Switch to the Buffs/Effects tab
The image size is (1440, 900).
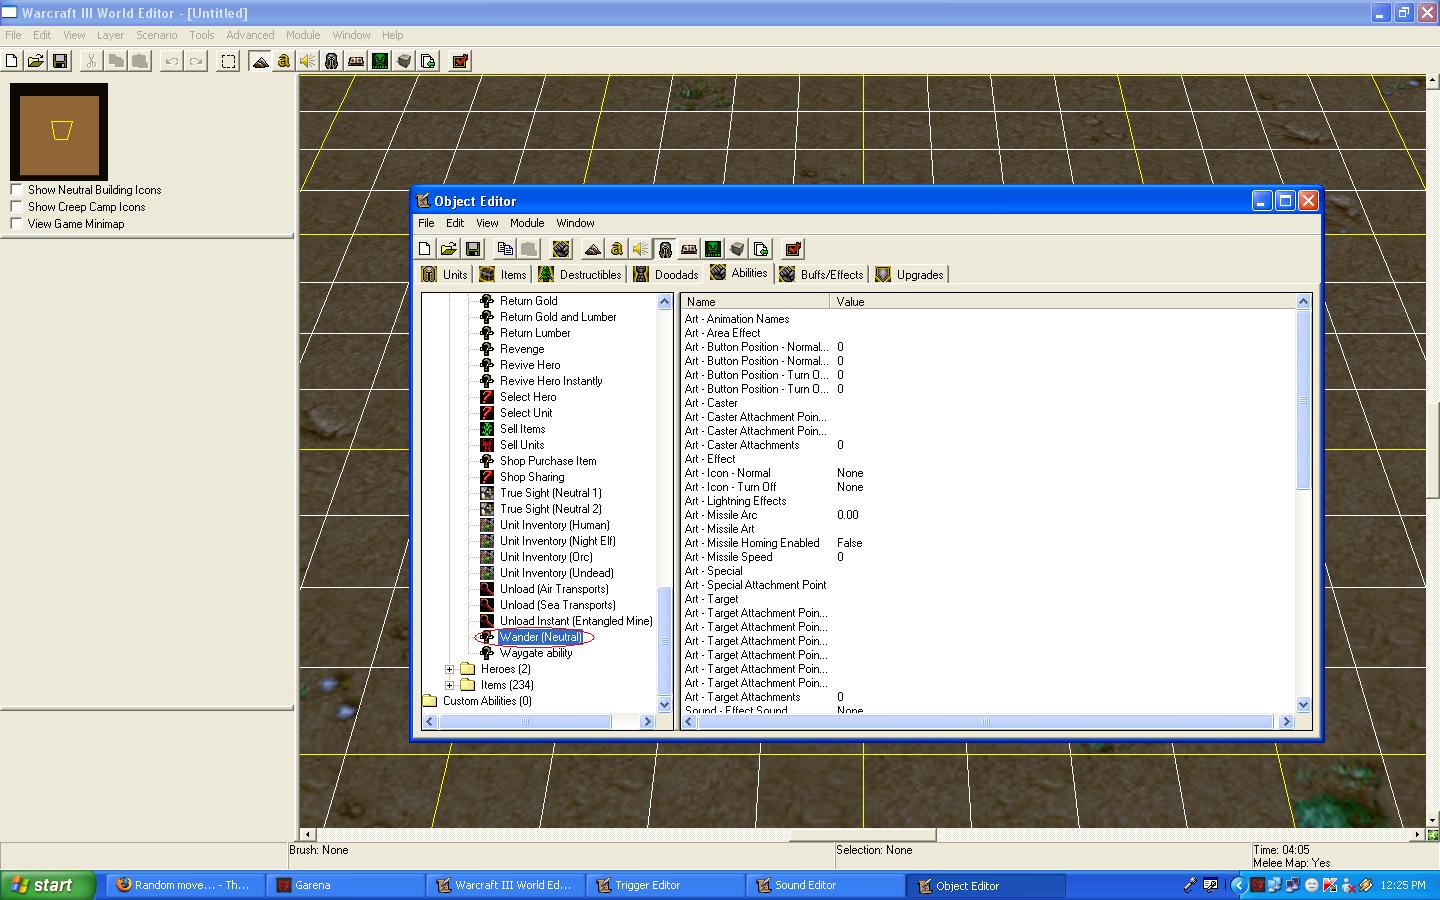click(x=822, y=274)
